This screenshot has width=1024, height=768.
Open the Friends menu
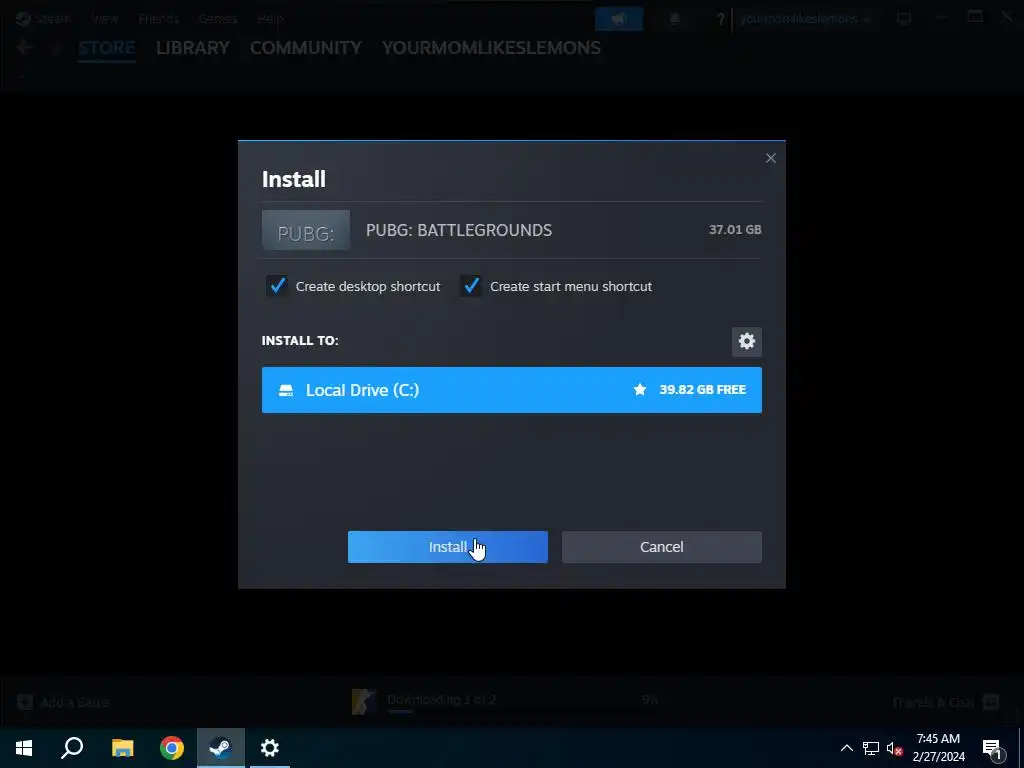(159, 18)
